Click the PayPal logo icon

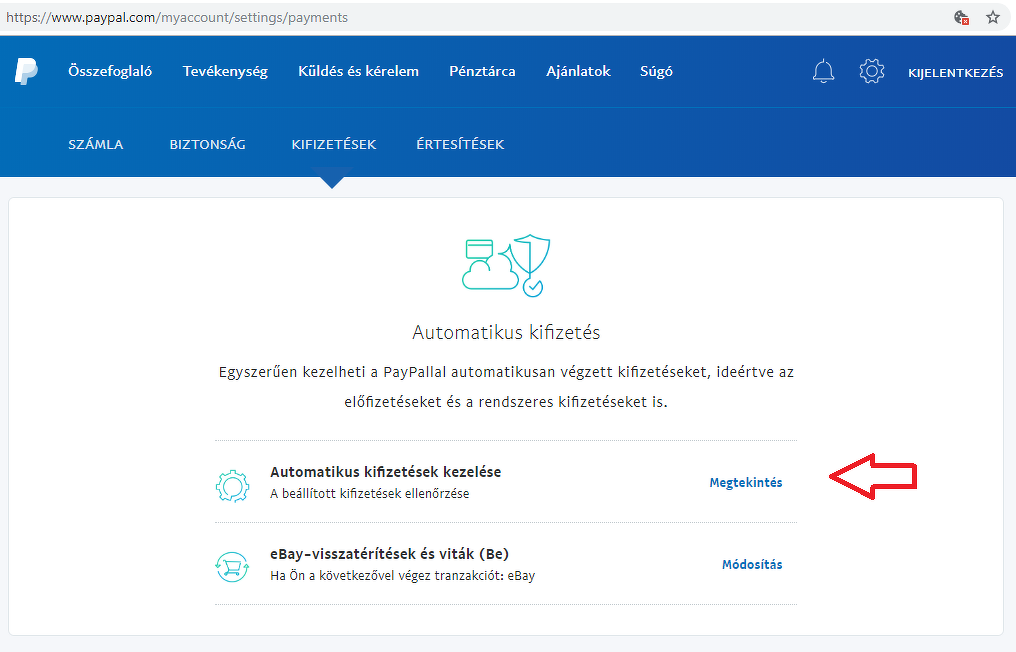coord(27,71)
